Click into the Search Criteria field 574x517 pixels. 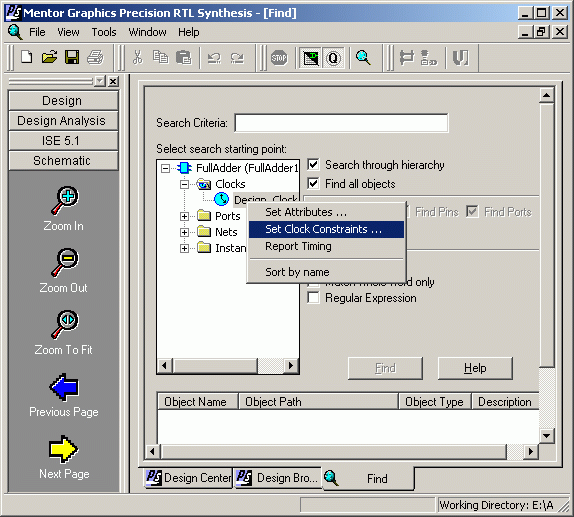341,123
